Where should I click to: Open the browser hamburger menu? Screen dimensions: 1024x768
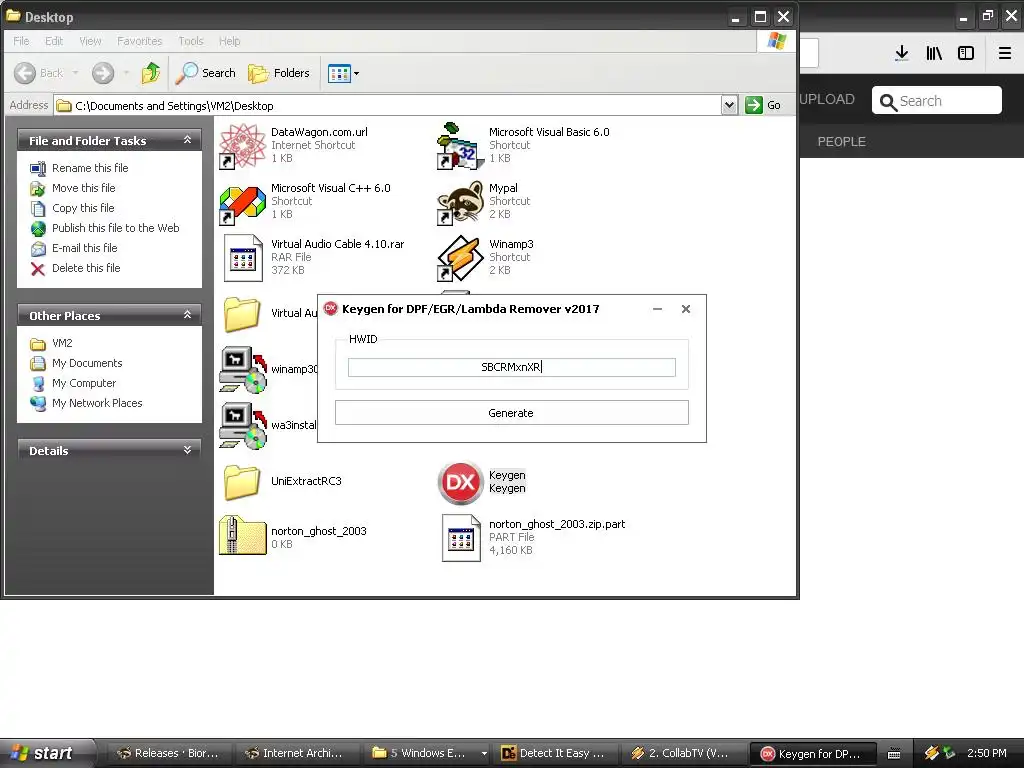pos(1005,54)
